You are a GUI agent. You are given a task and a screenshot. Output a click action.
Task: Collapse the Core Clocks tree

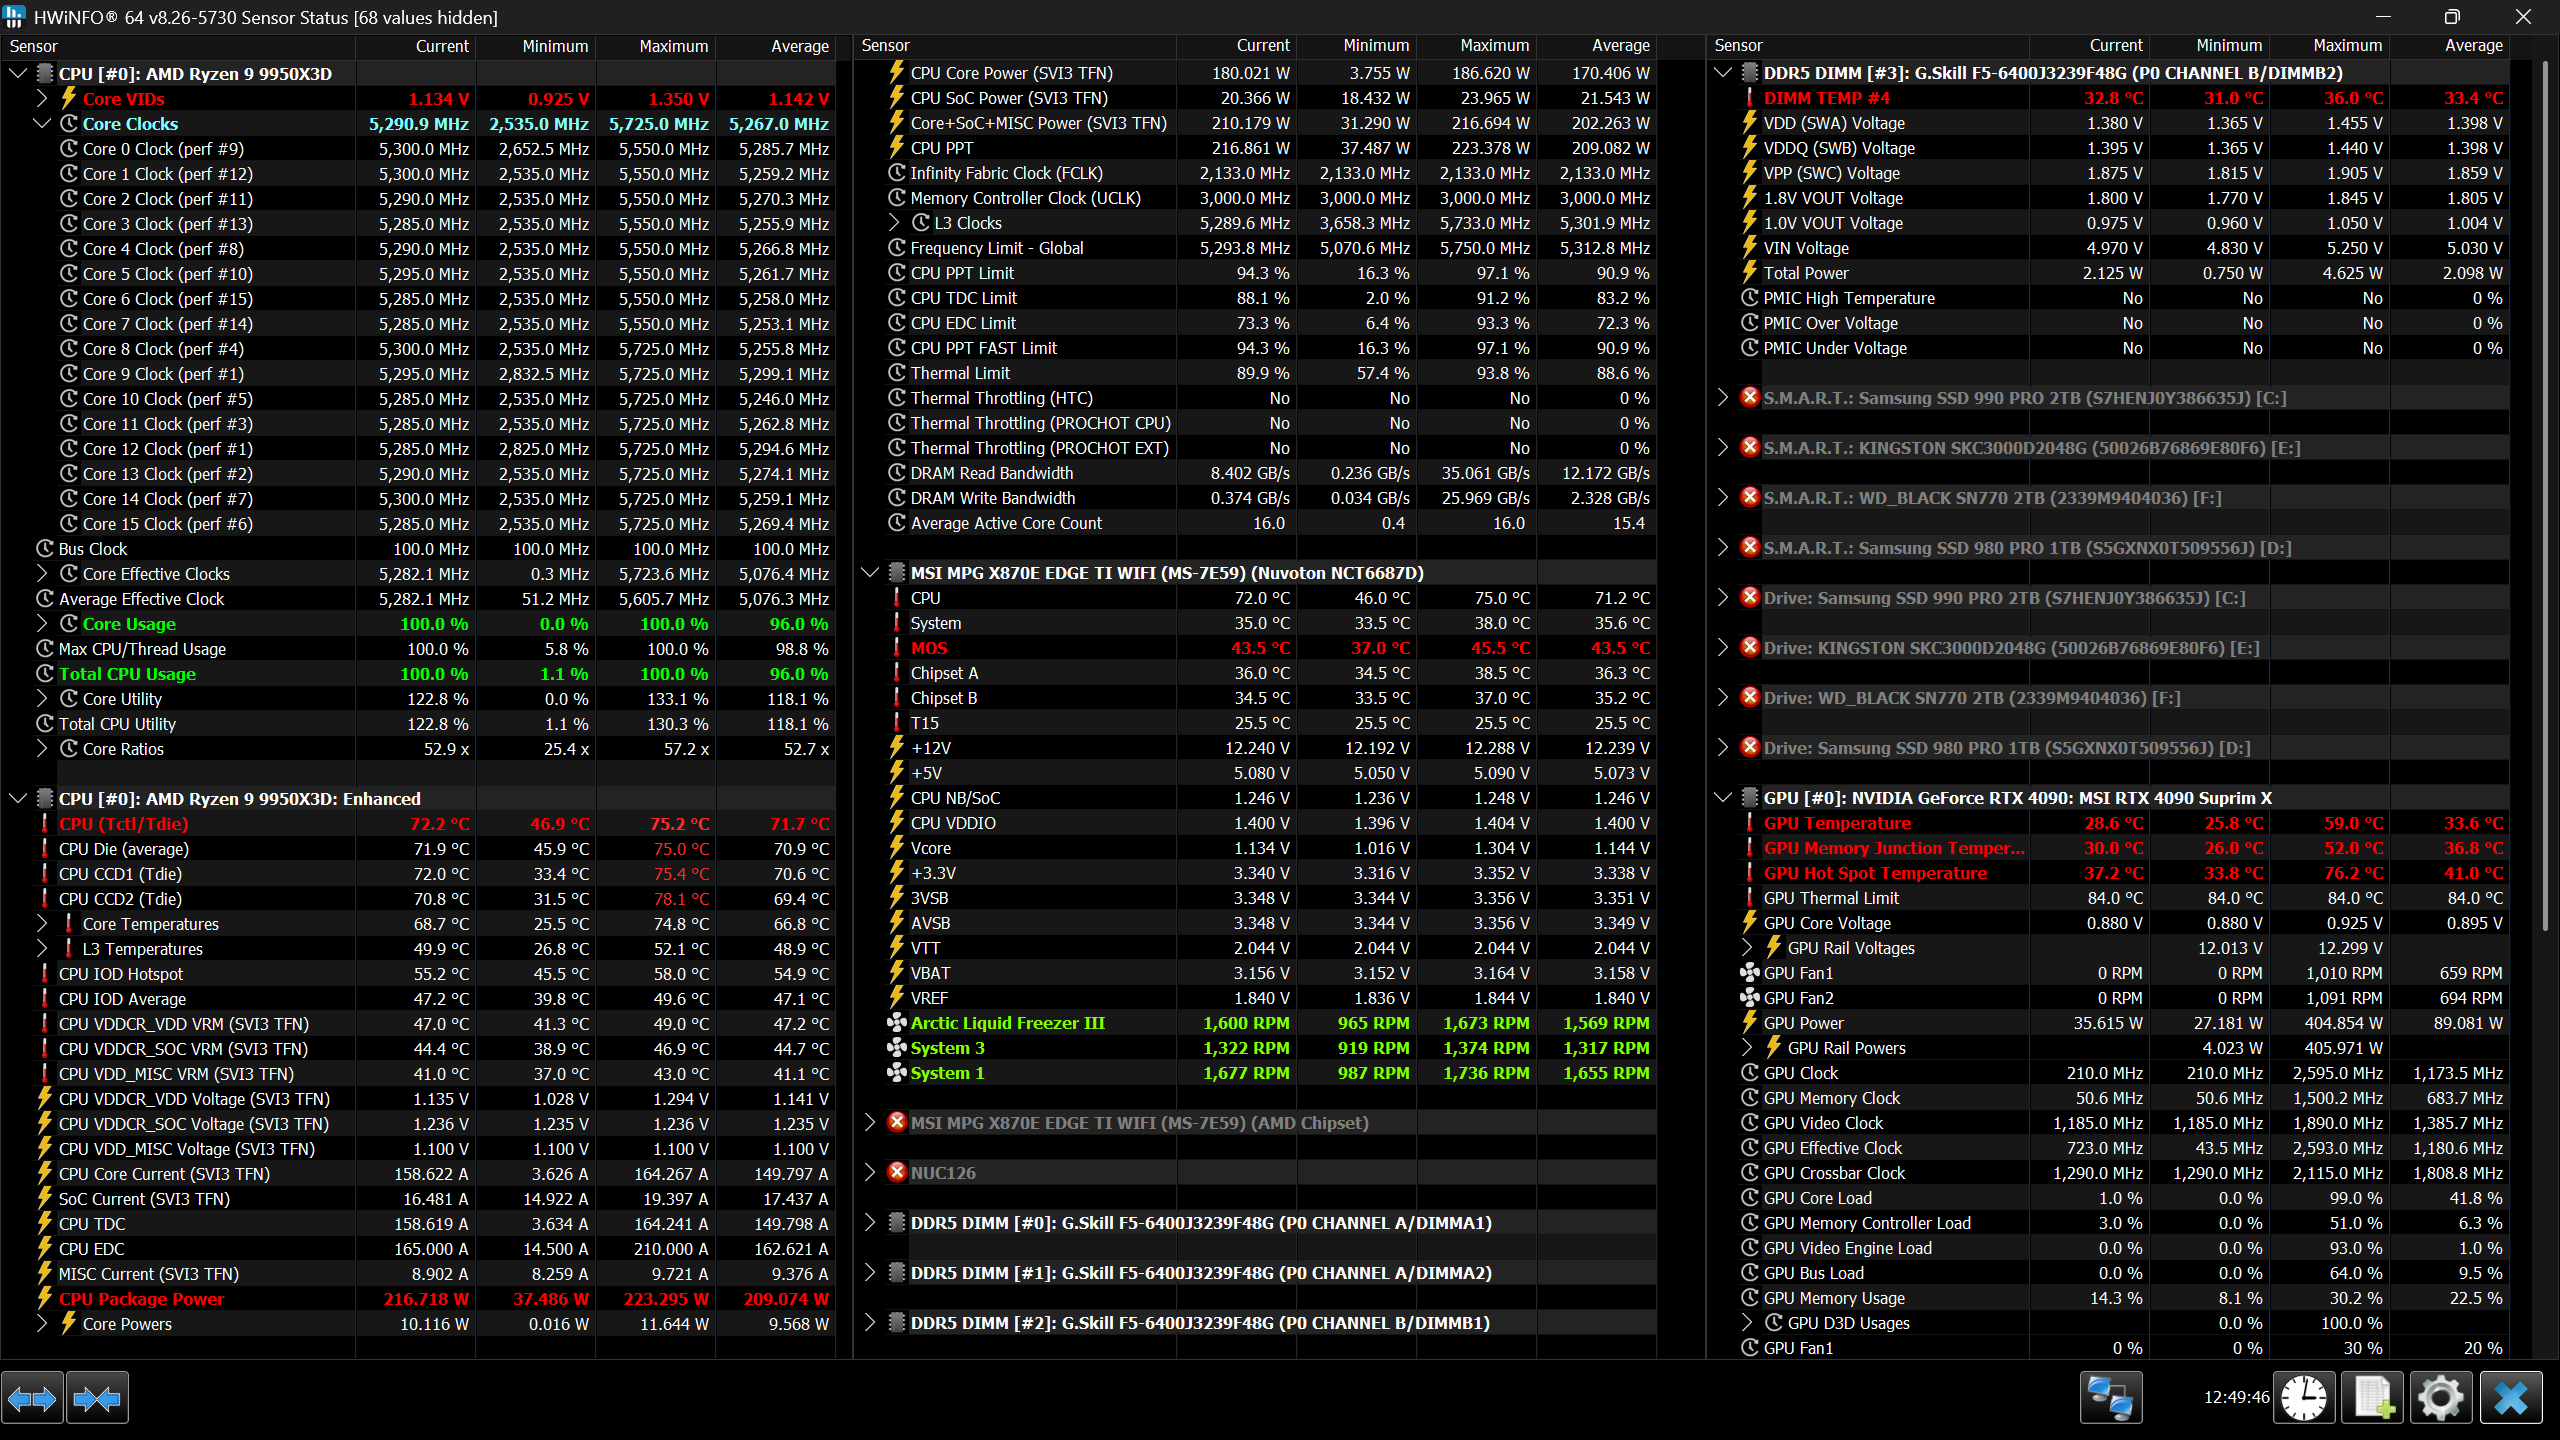42,123
